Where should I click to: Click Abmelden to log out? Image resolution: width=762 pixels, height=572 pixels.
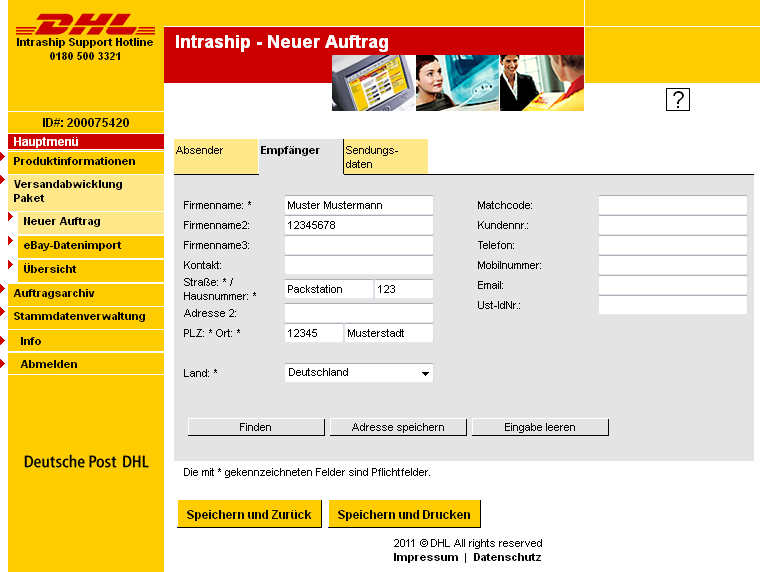pyautogui.click(x=86, y=364)
